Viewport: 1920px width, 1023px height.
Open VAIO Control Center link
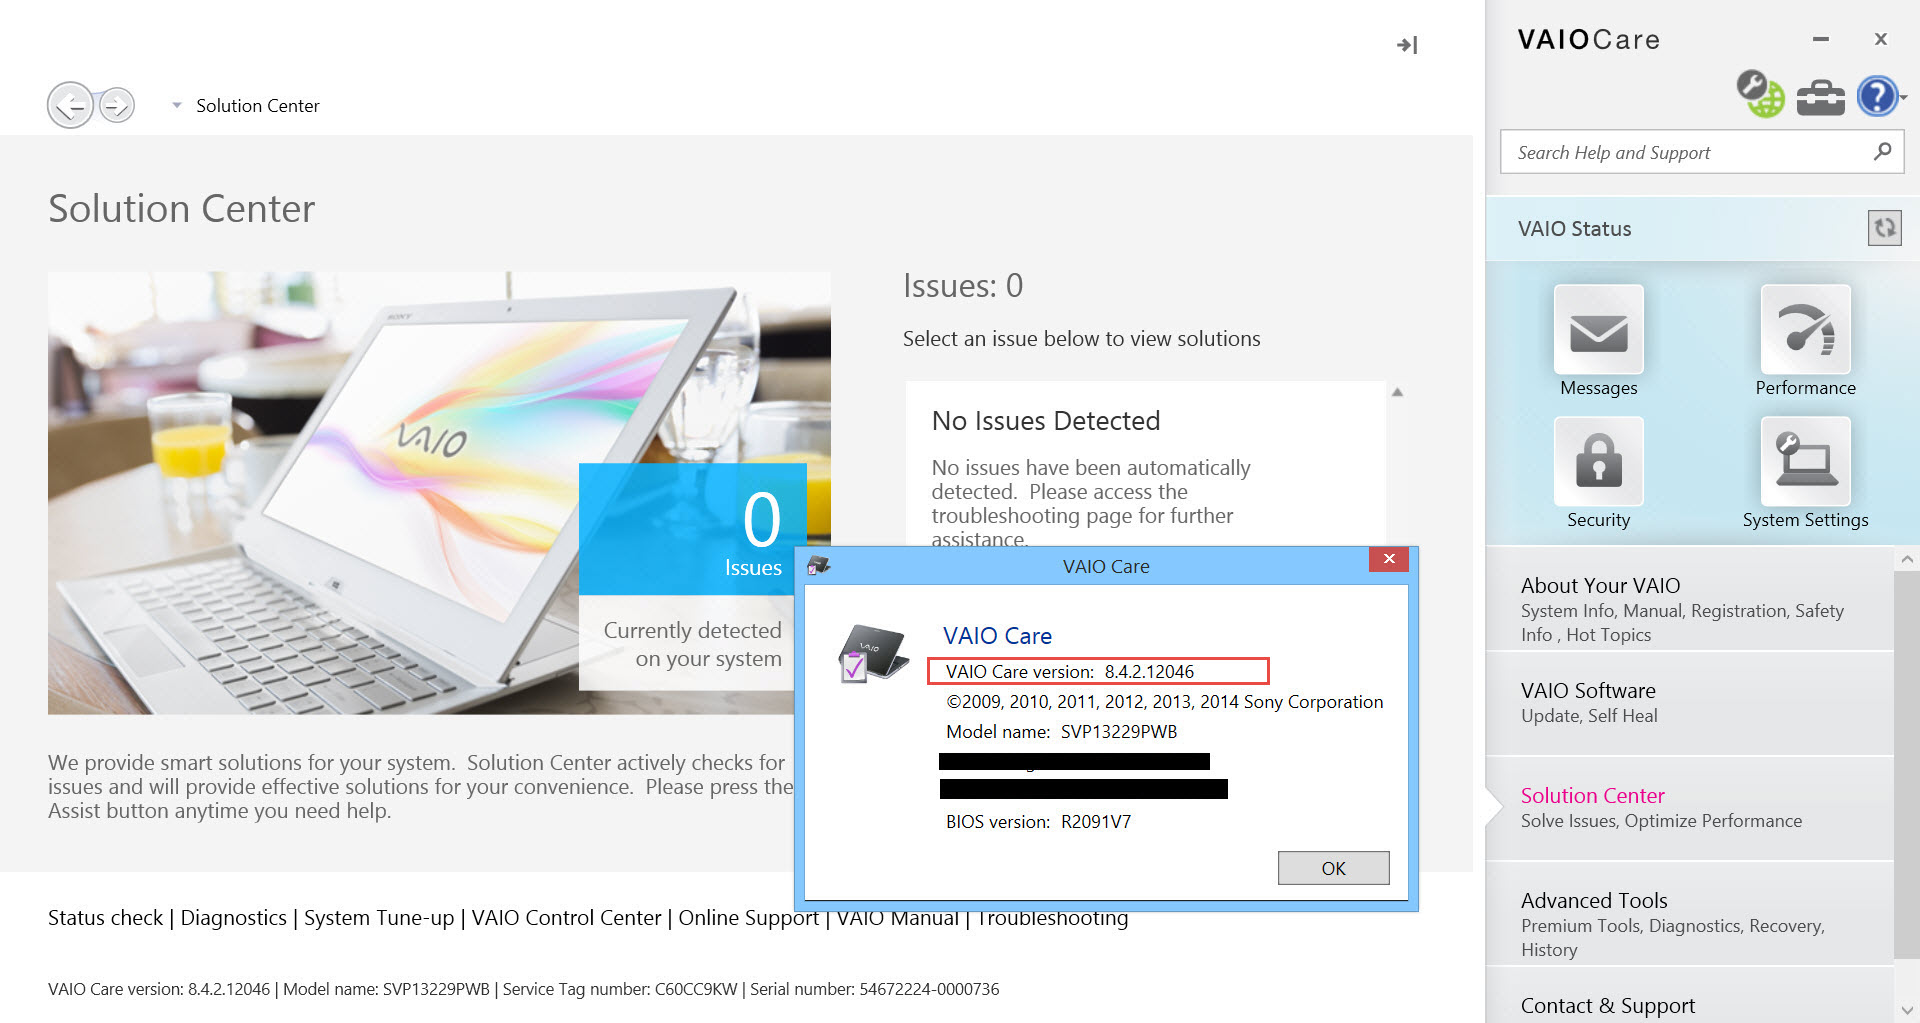click(x=566, y=918)
